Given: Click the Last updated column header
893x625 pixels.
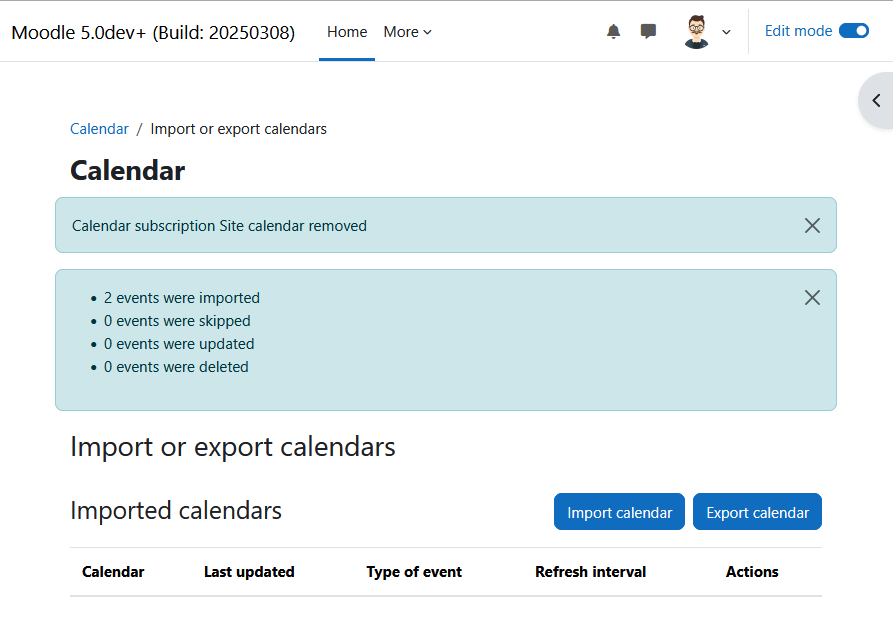Looking at the screenshot, I should pyautogui.click(x=249, y=571).
